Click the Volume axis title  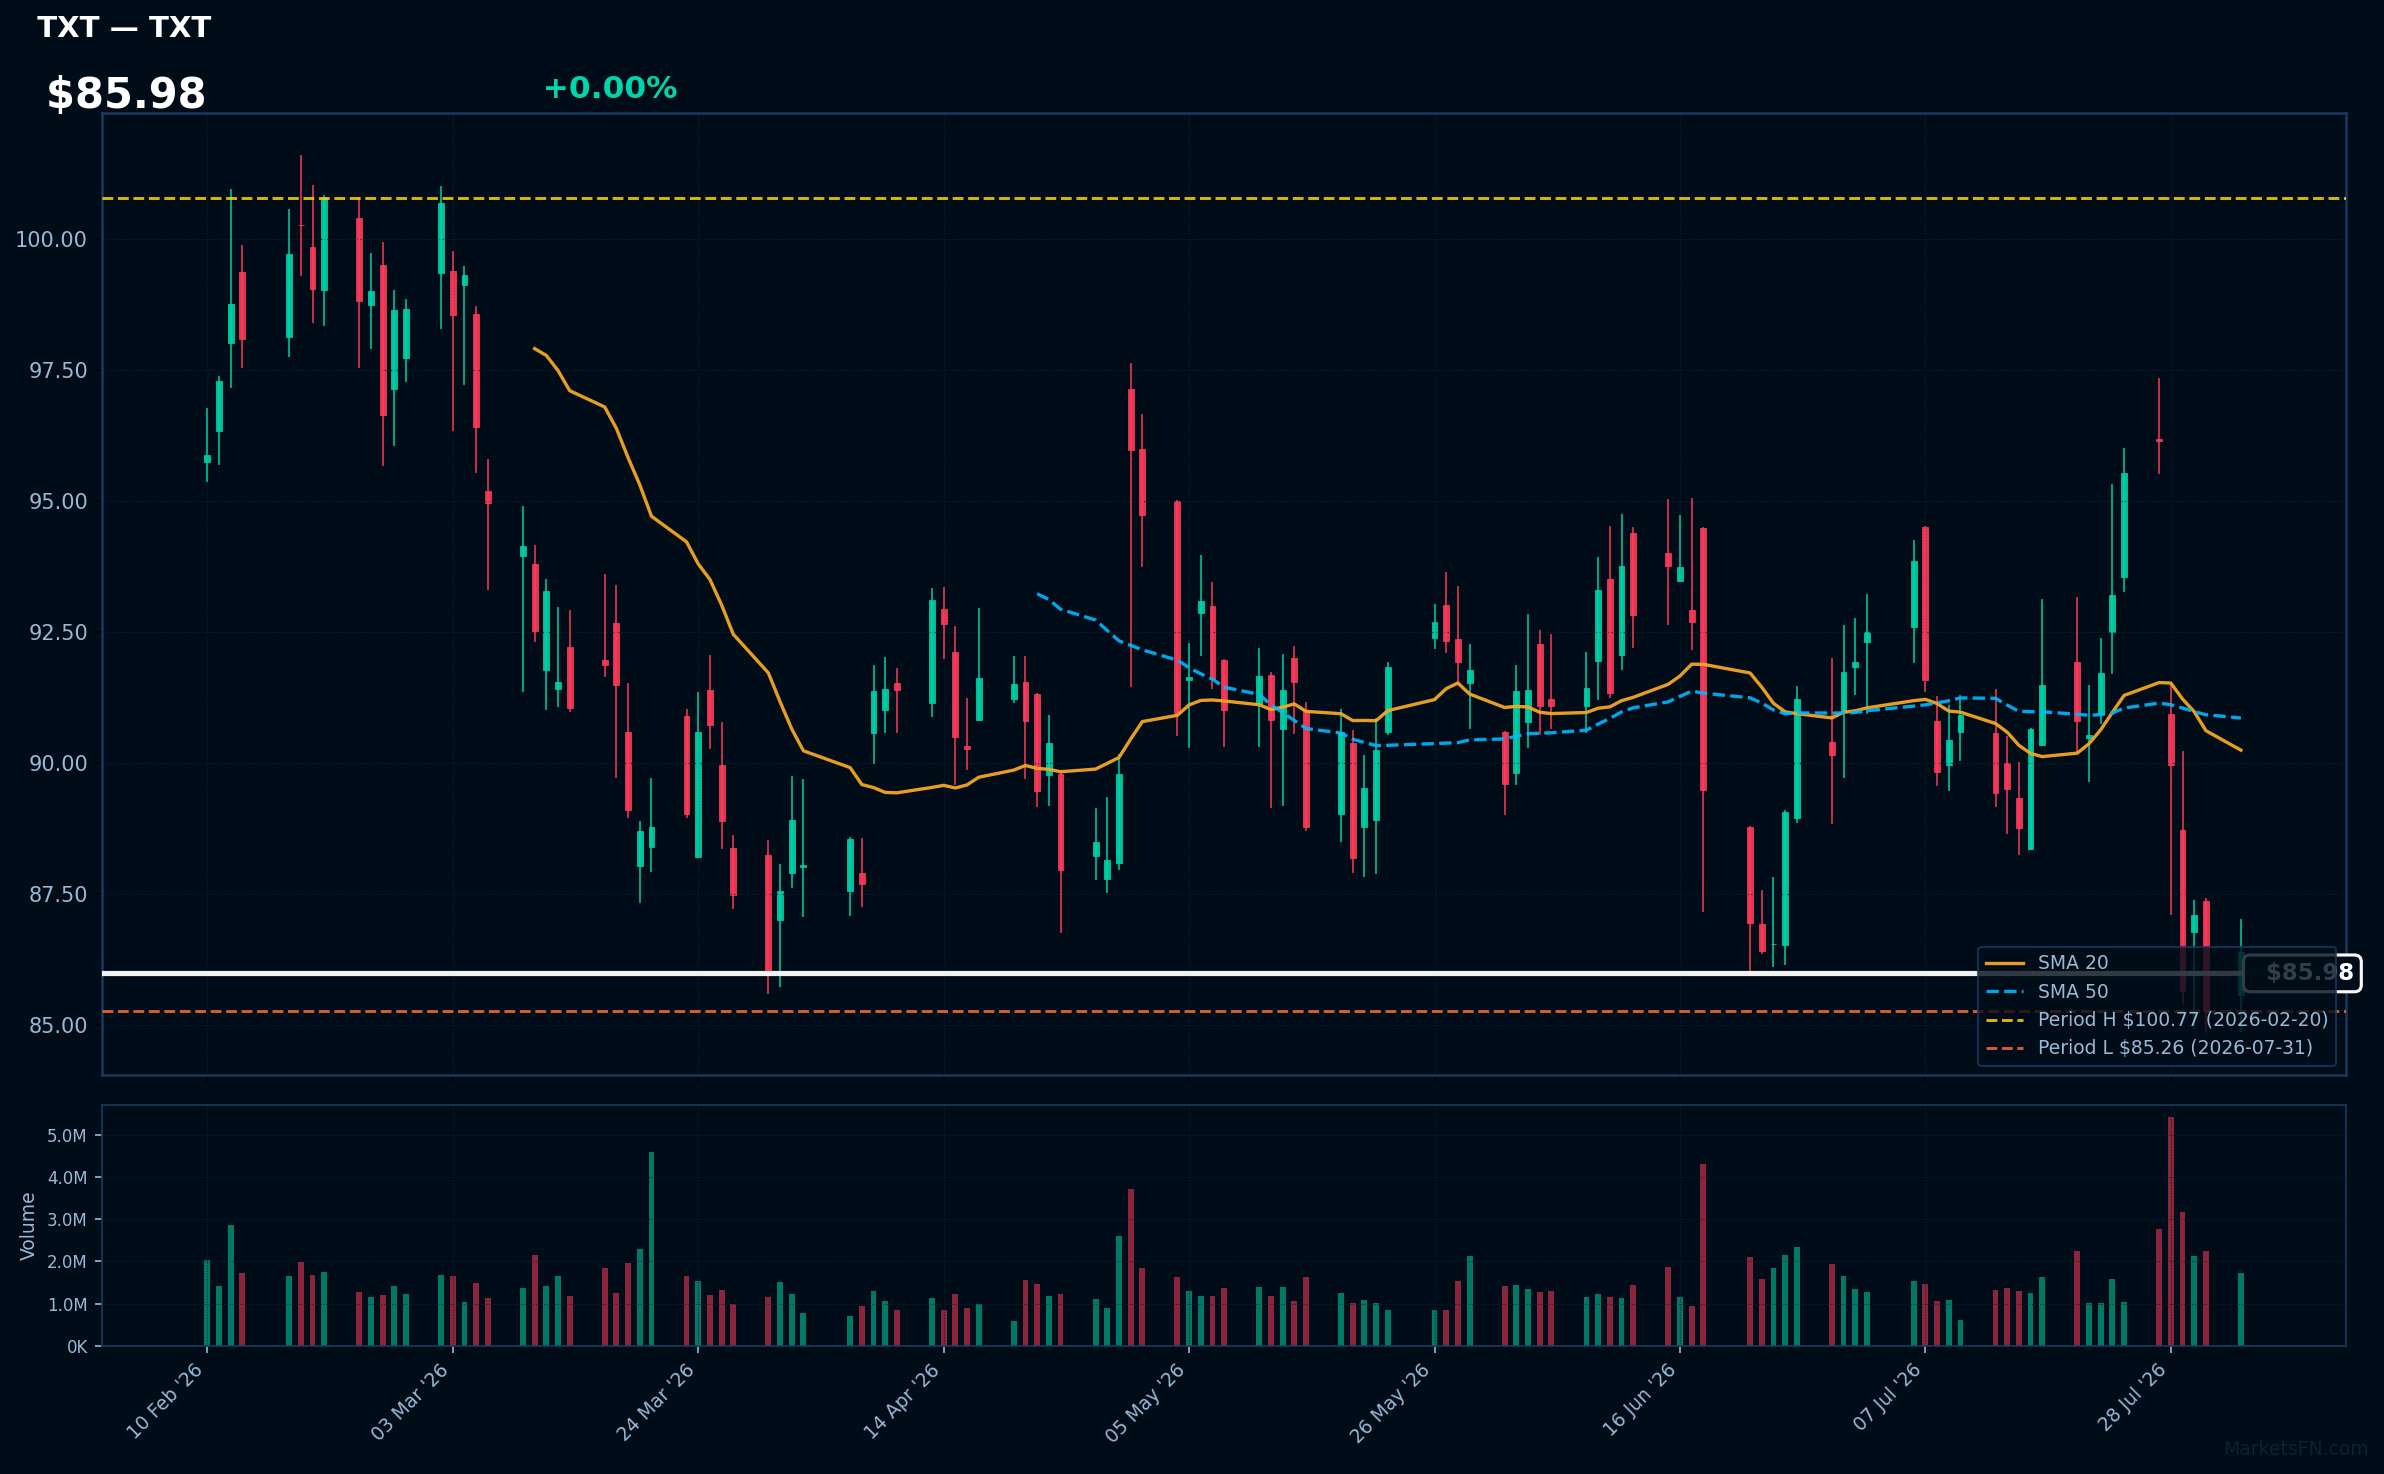pos(28,1226)
